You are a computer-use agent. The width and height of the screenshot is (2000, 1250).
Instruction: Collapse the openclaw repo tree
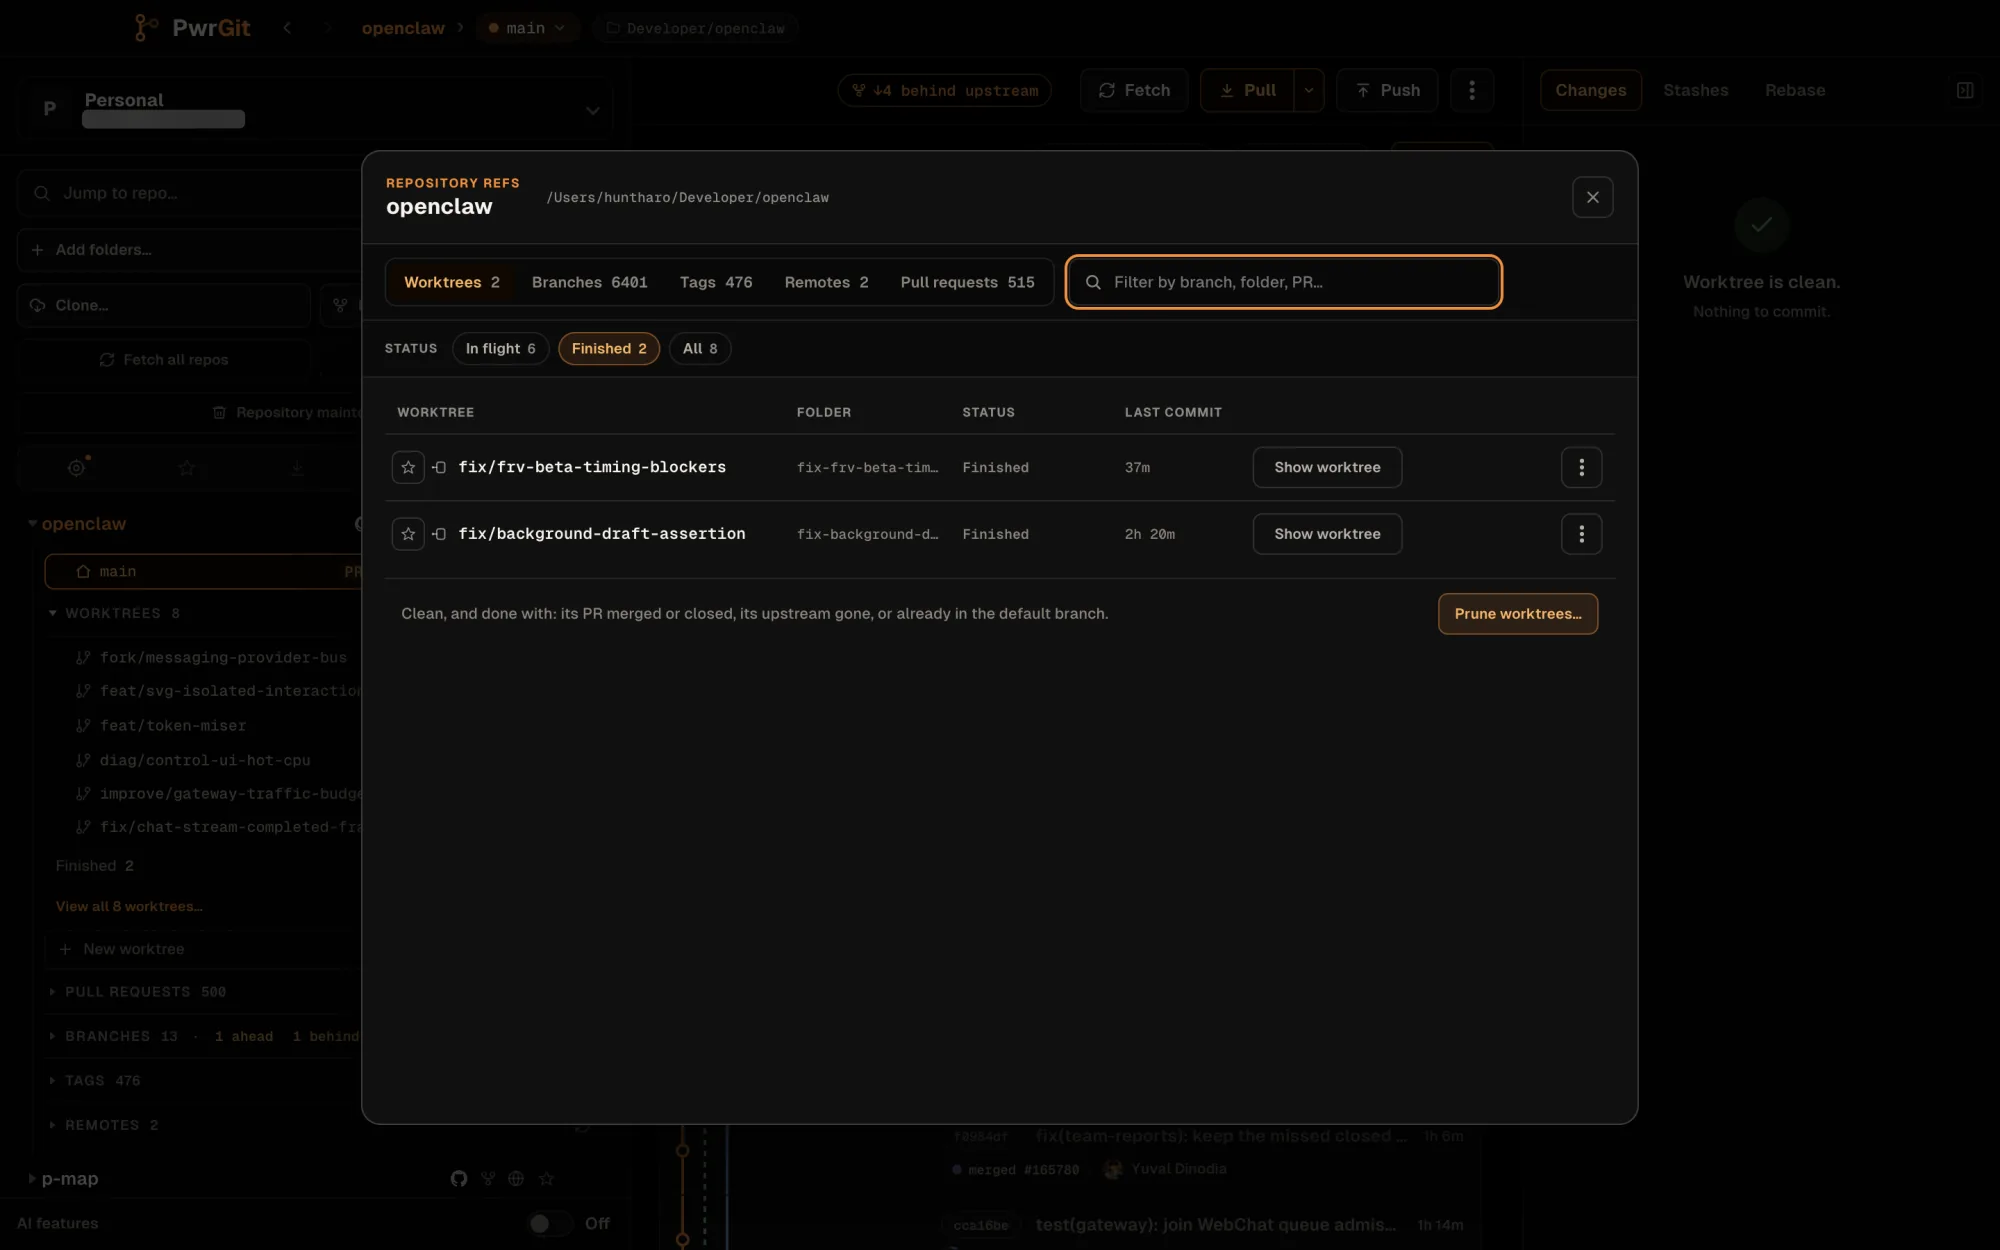(32, 523)
